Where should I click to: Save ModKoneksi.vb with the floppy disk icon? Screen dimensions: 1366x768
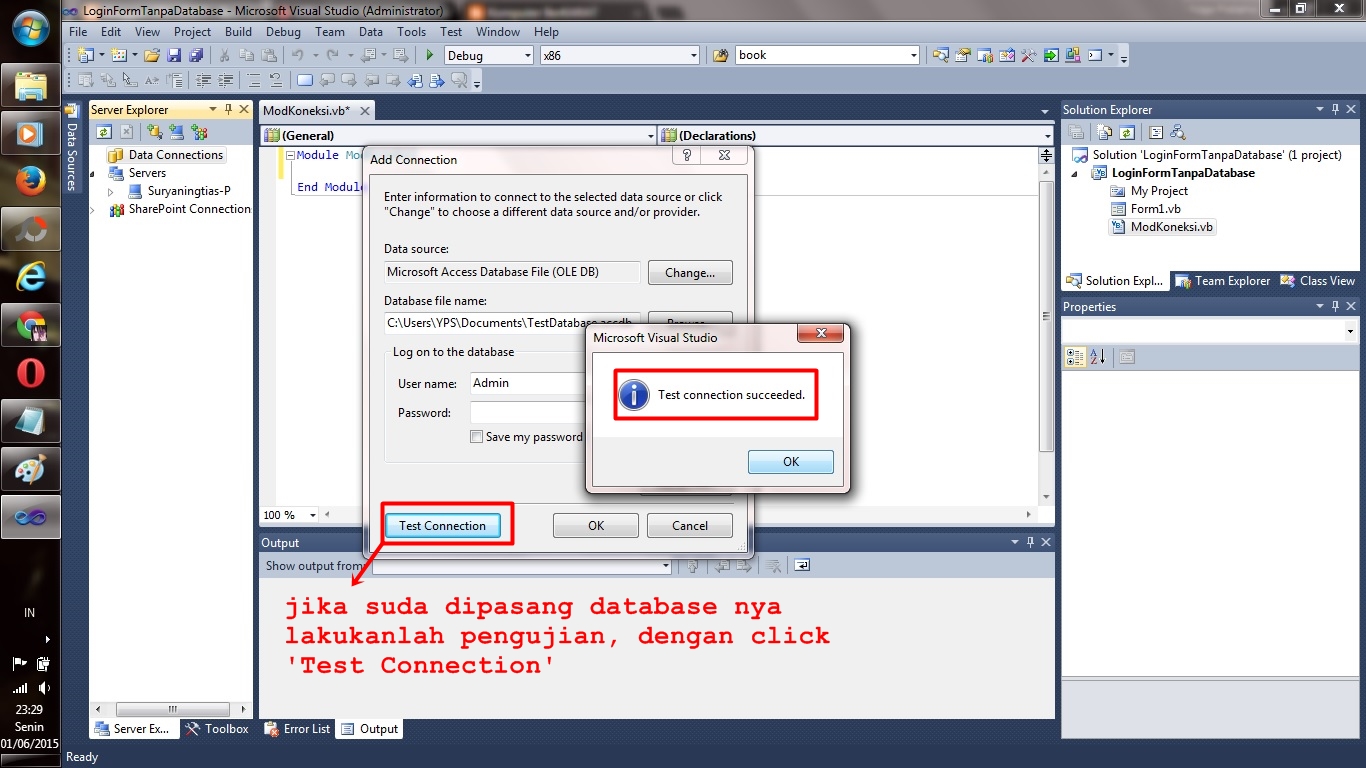pos(174,56)
